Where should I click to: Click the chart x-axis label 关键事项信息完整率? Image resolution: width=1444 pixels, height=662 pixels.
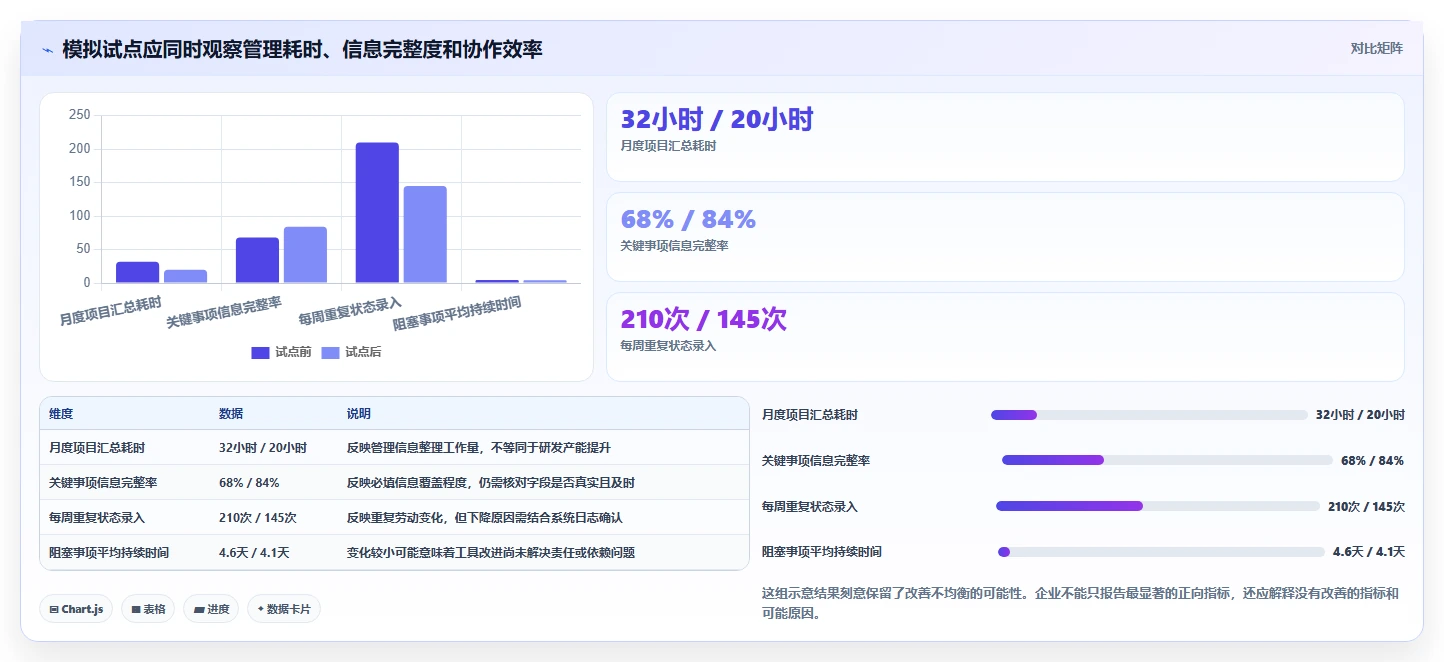[223, 312]
